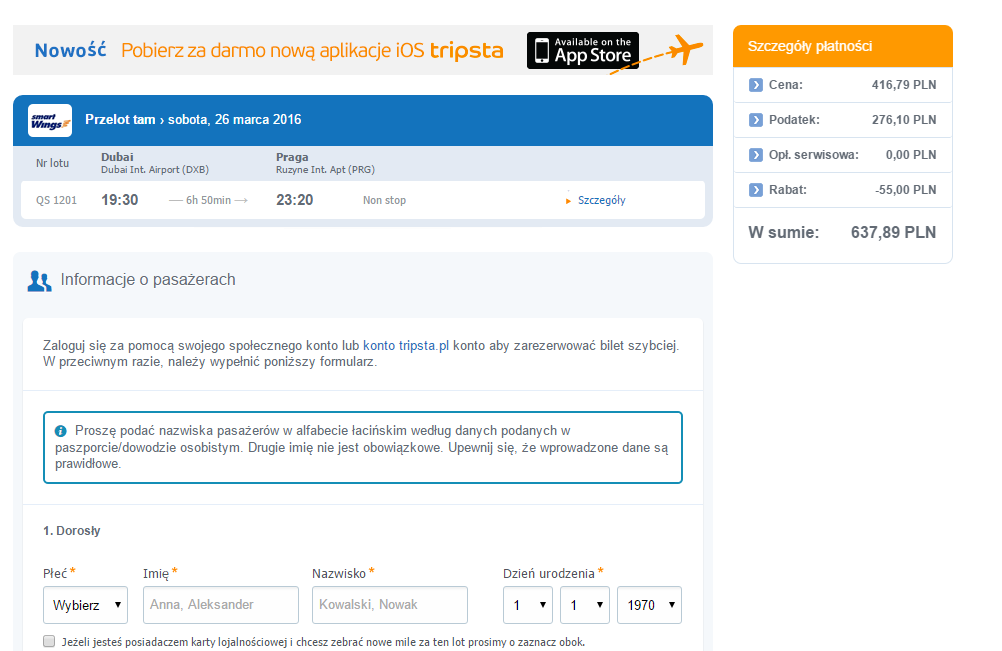Click the total 637,89 PLN
The width and height of the screenshot is (1002, 651).
pos(893,233)
